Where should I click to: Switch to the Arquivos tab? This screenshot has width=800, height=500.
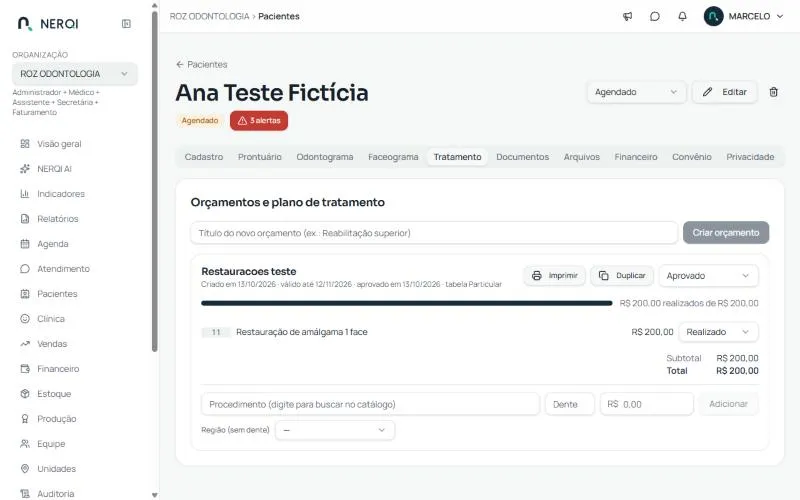[582, 157]
